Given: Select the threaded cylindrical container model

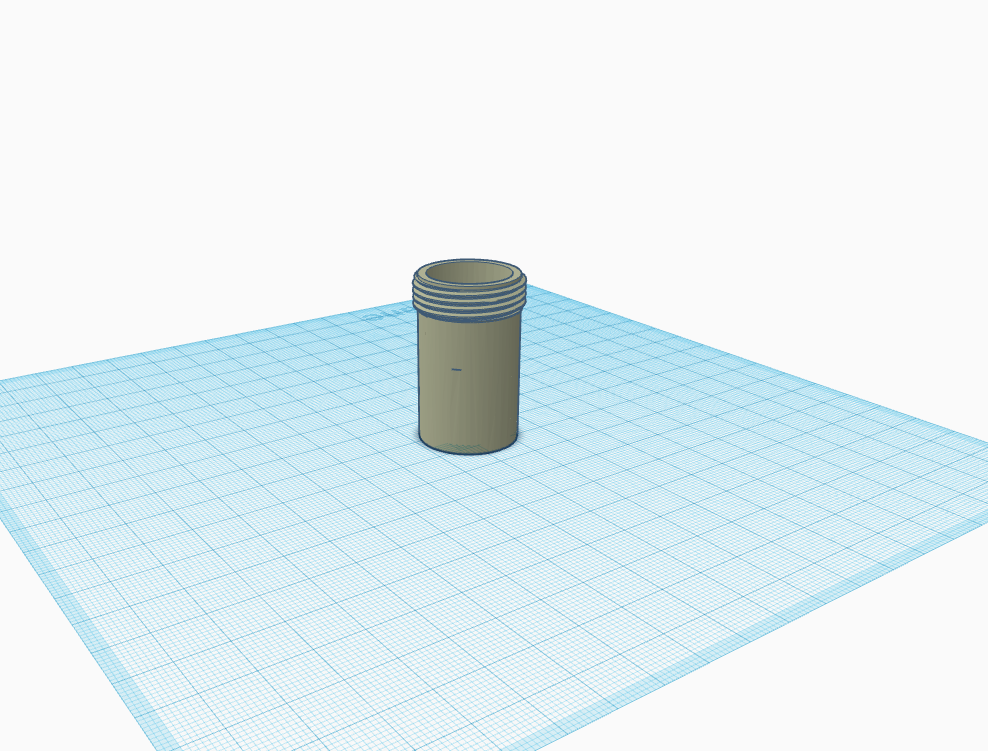Looking at the screenshot, I should (469, 357).
